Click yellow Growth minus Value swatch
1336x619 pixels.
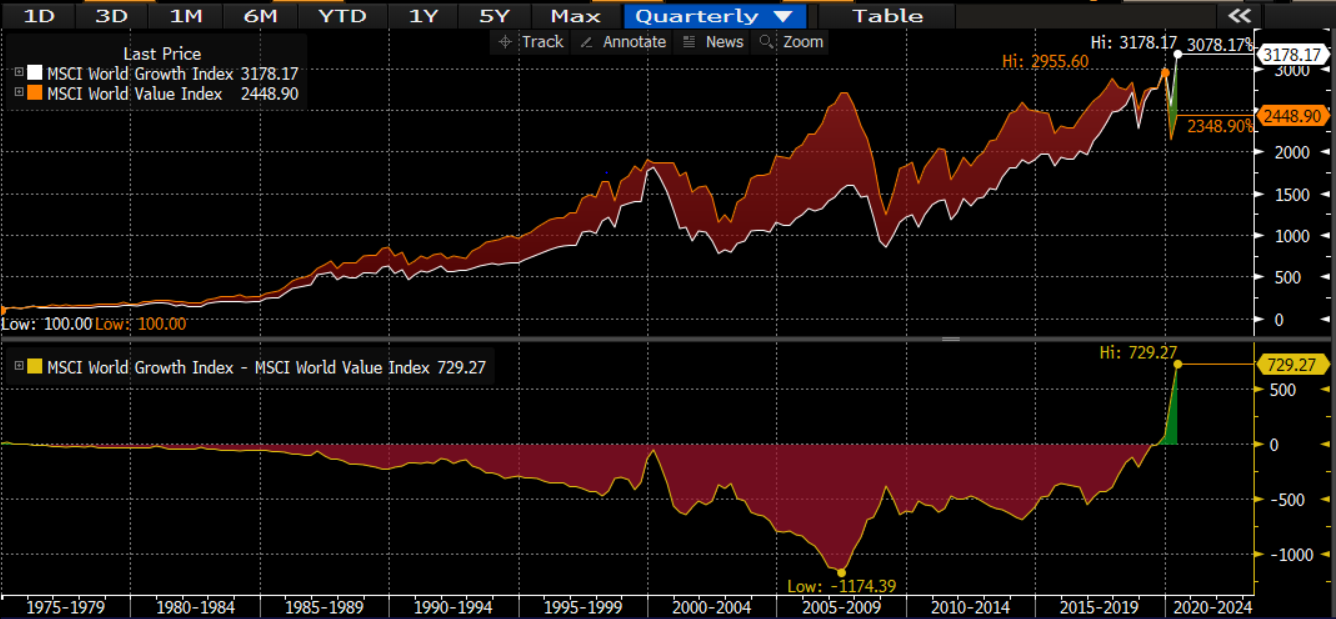point(35,367)
